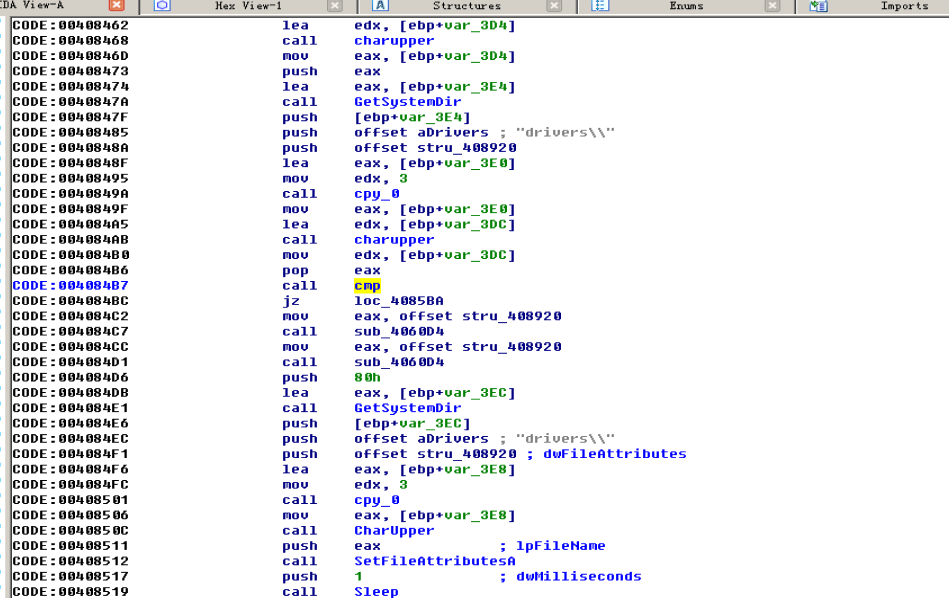949x598 pixels.
Task: Close the IDA View-A tab
Action: [x=116, y=5]
